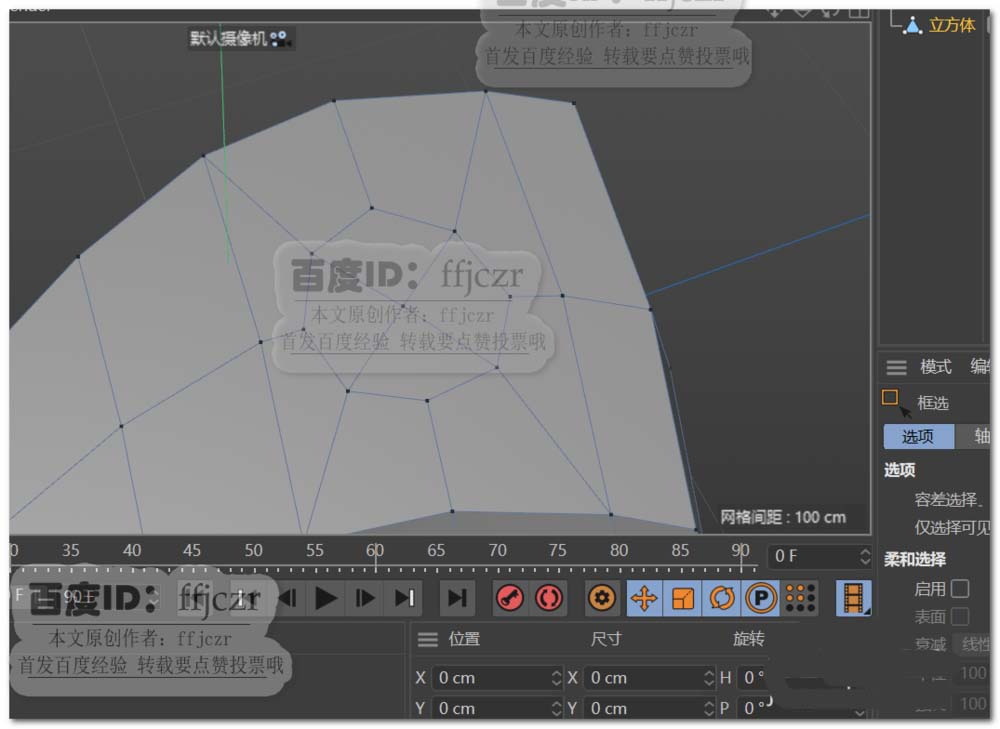Jump to the next keyframe
This screenshot has height=729, width=1000.
click(x=405, y=598)
